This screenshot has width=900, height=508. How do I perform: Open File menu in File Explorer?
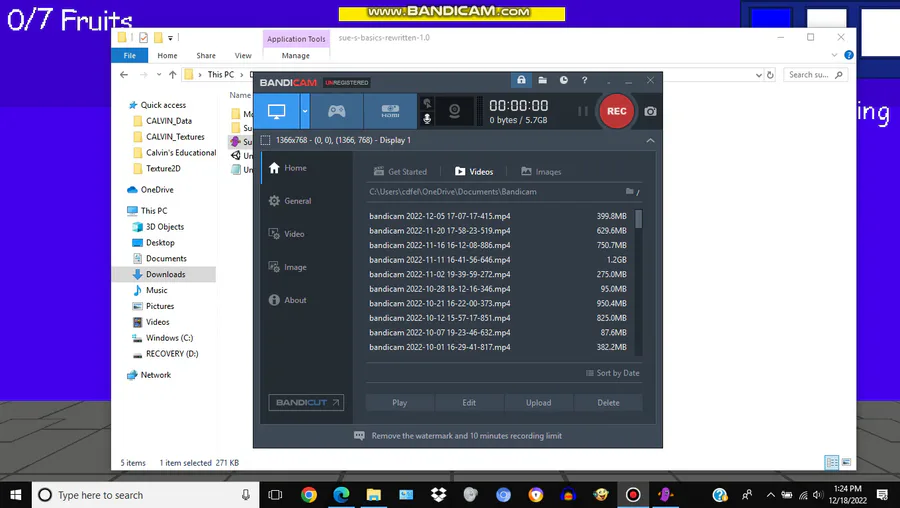click(x=130, y=56)
